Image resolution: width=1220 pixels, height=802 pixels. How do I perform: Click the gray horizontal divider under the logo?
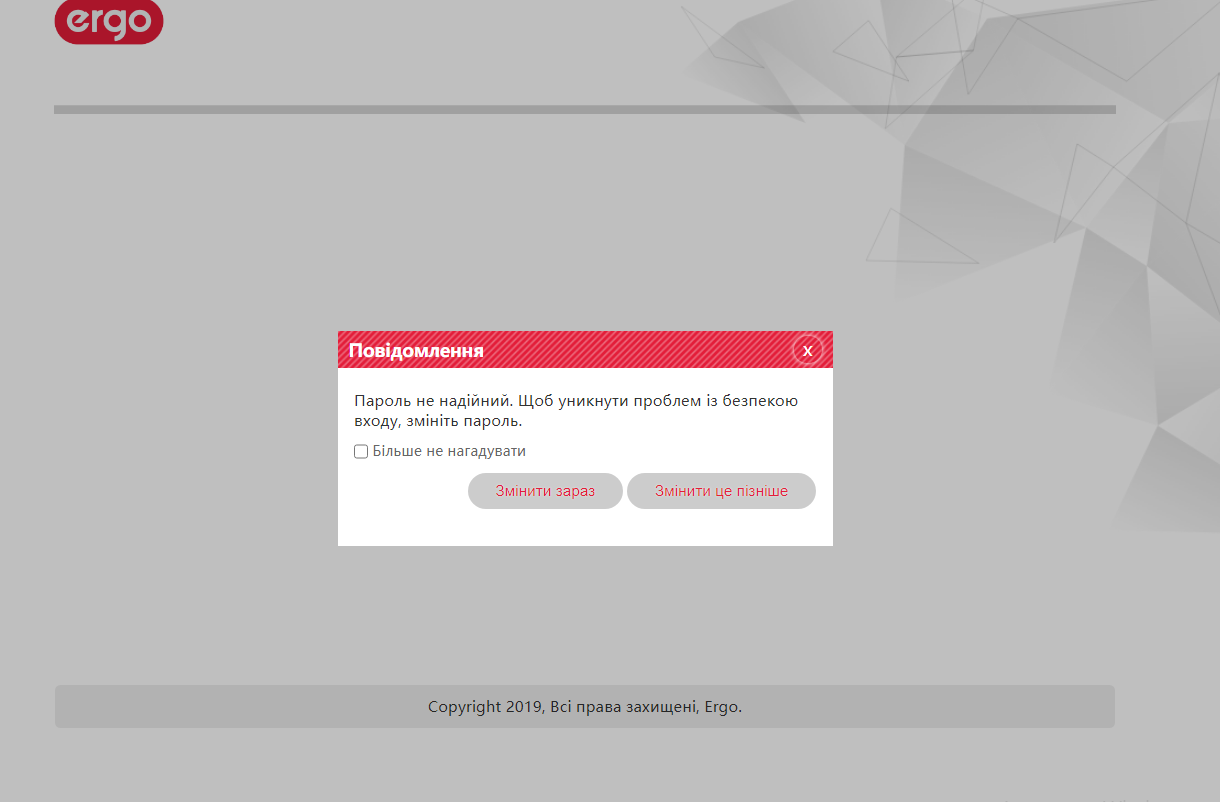(400, 109)
